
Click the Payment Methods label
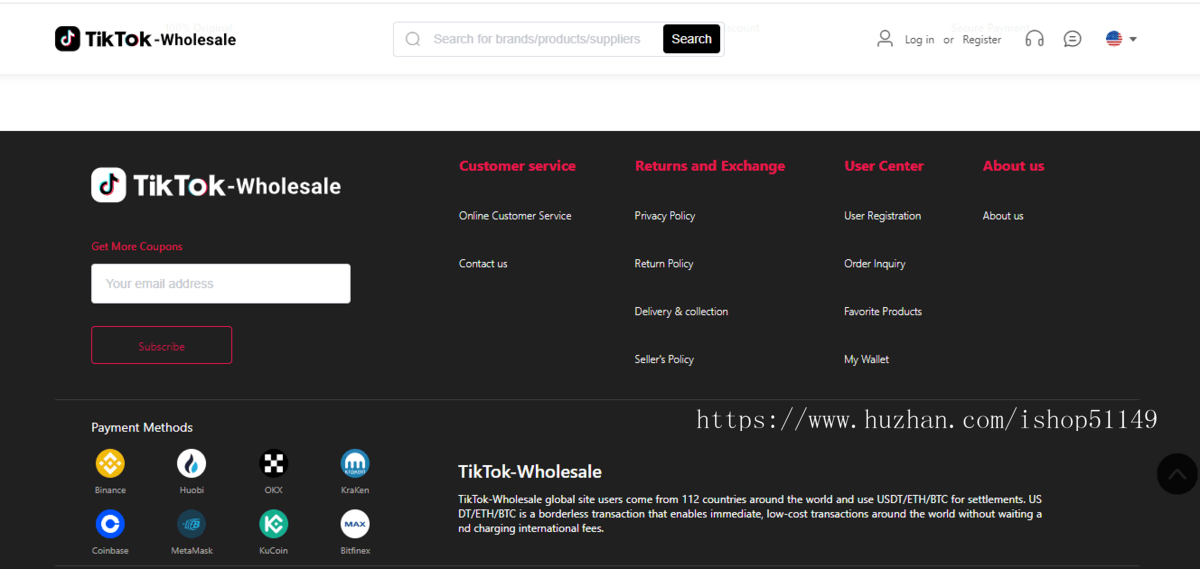coord(142,428)
